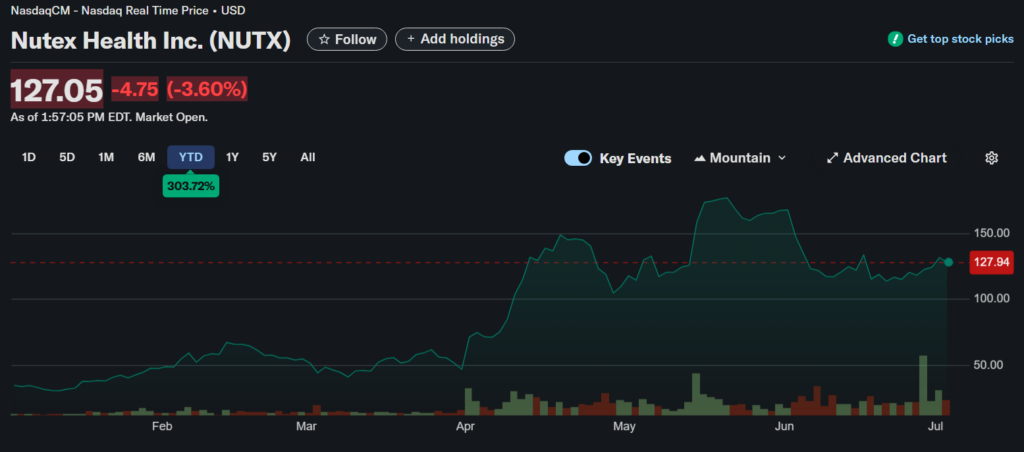
Task: Click the green exclamation stock picks icon
Action: click(x=895, y=39)
